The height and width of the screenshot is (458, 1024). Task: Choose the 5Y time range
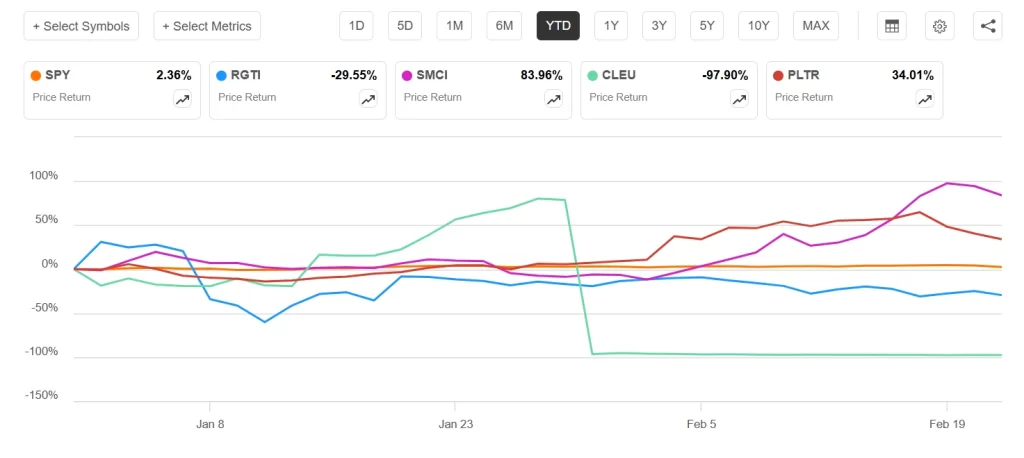point(707,26)
